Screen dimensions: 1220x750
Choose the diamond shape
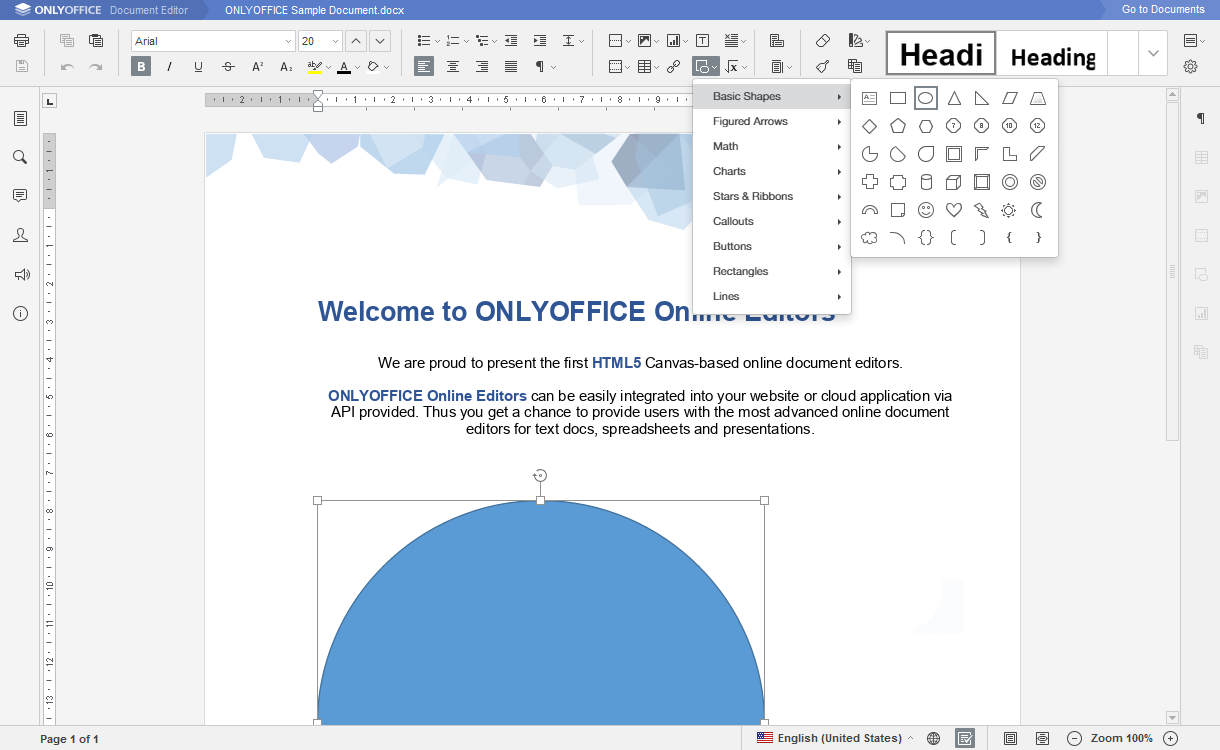click(870, 126)
